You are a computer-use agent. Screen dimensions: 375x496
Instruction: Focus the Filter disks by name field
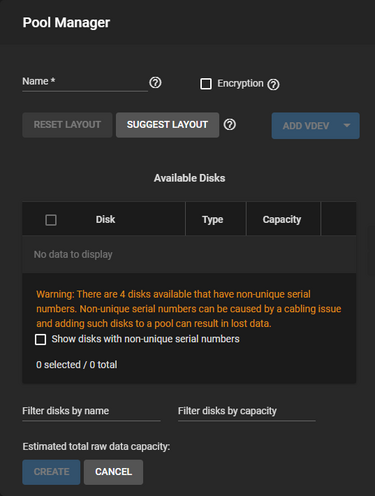(91, 412)
